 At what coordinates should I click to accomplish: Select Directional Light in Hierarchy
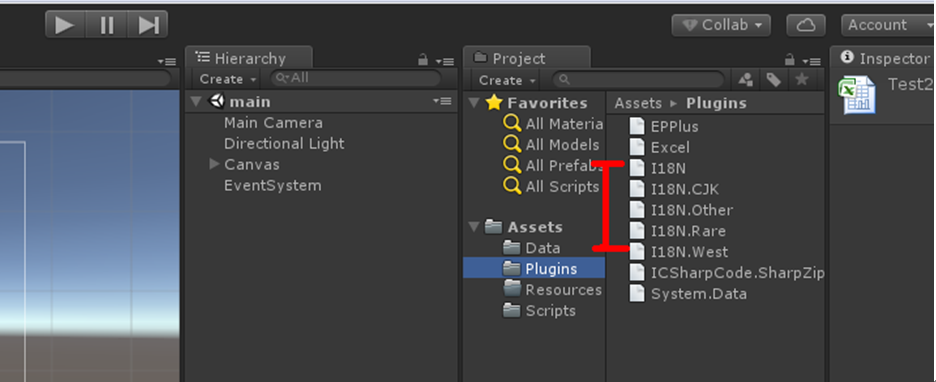click(x=284, y=143)
